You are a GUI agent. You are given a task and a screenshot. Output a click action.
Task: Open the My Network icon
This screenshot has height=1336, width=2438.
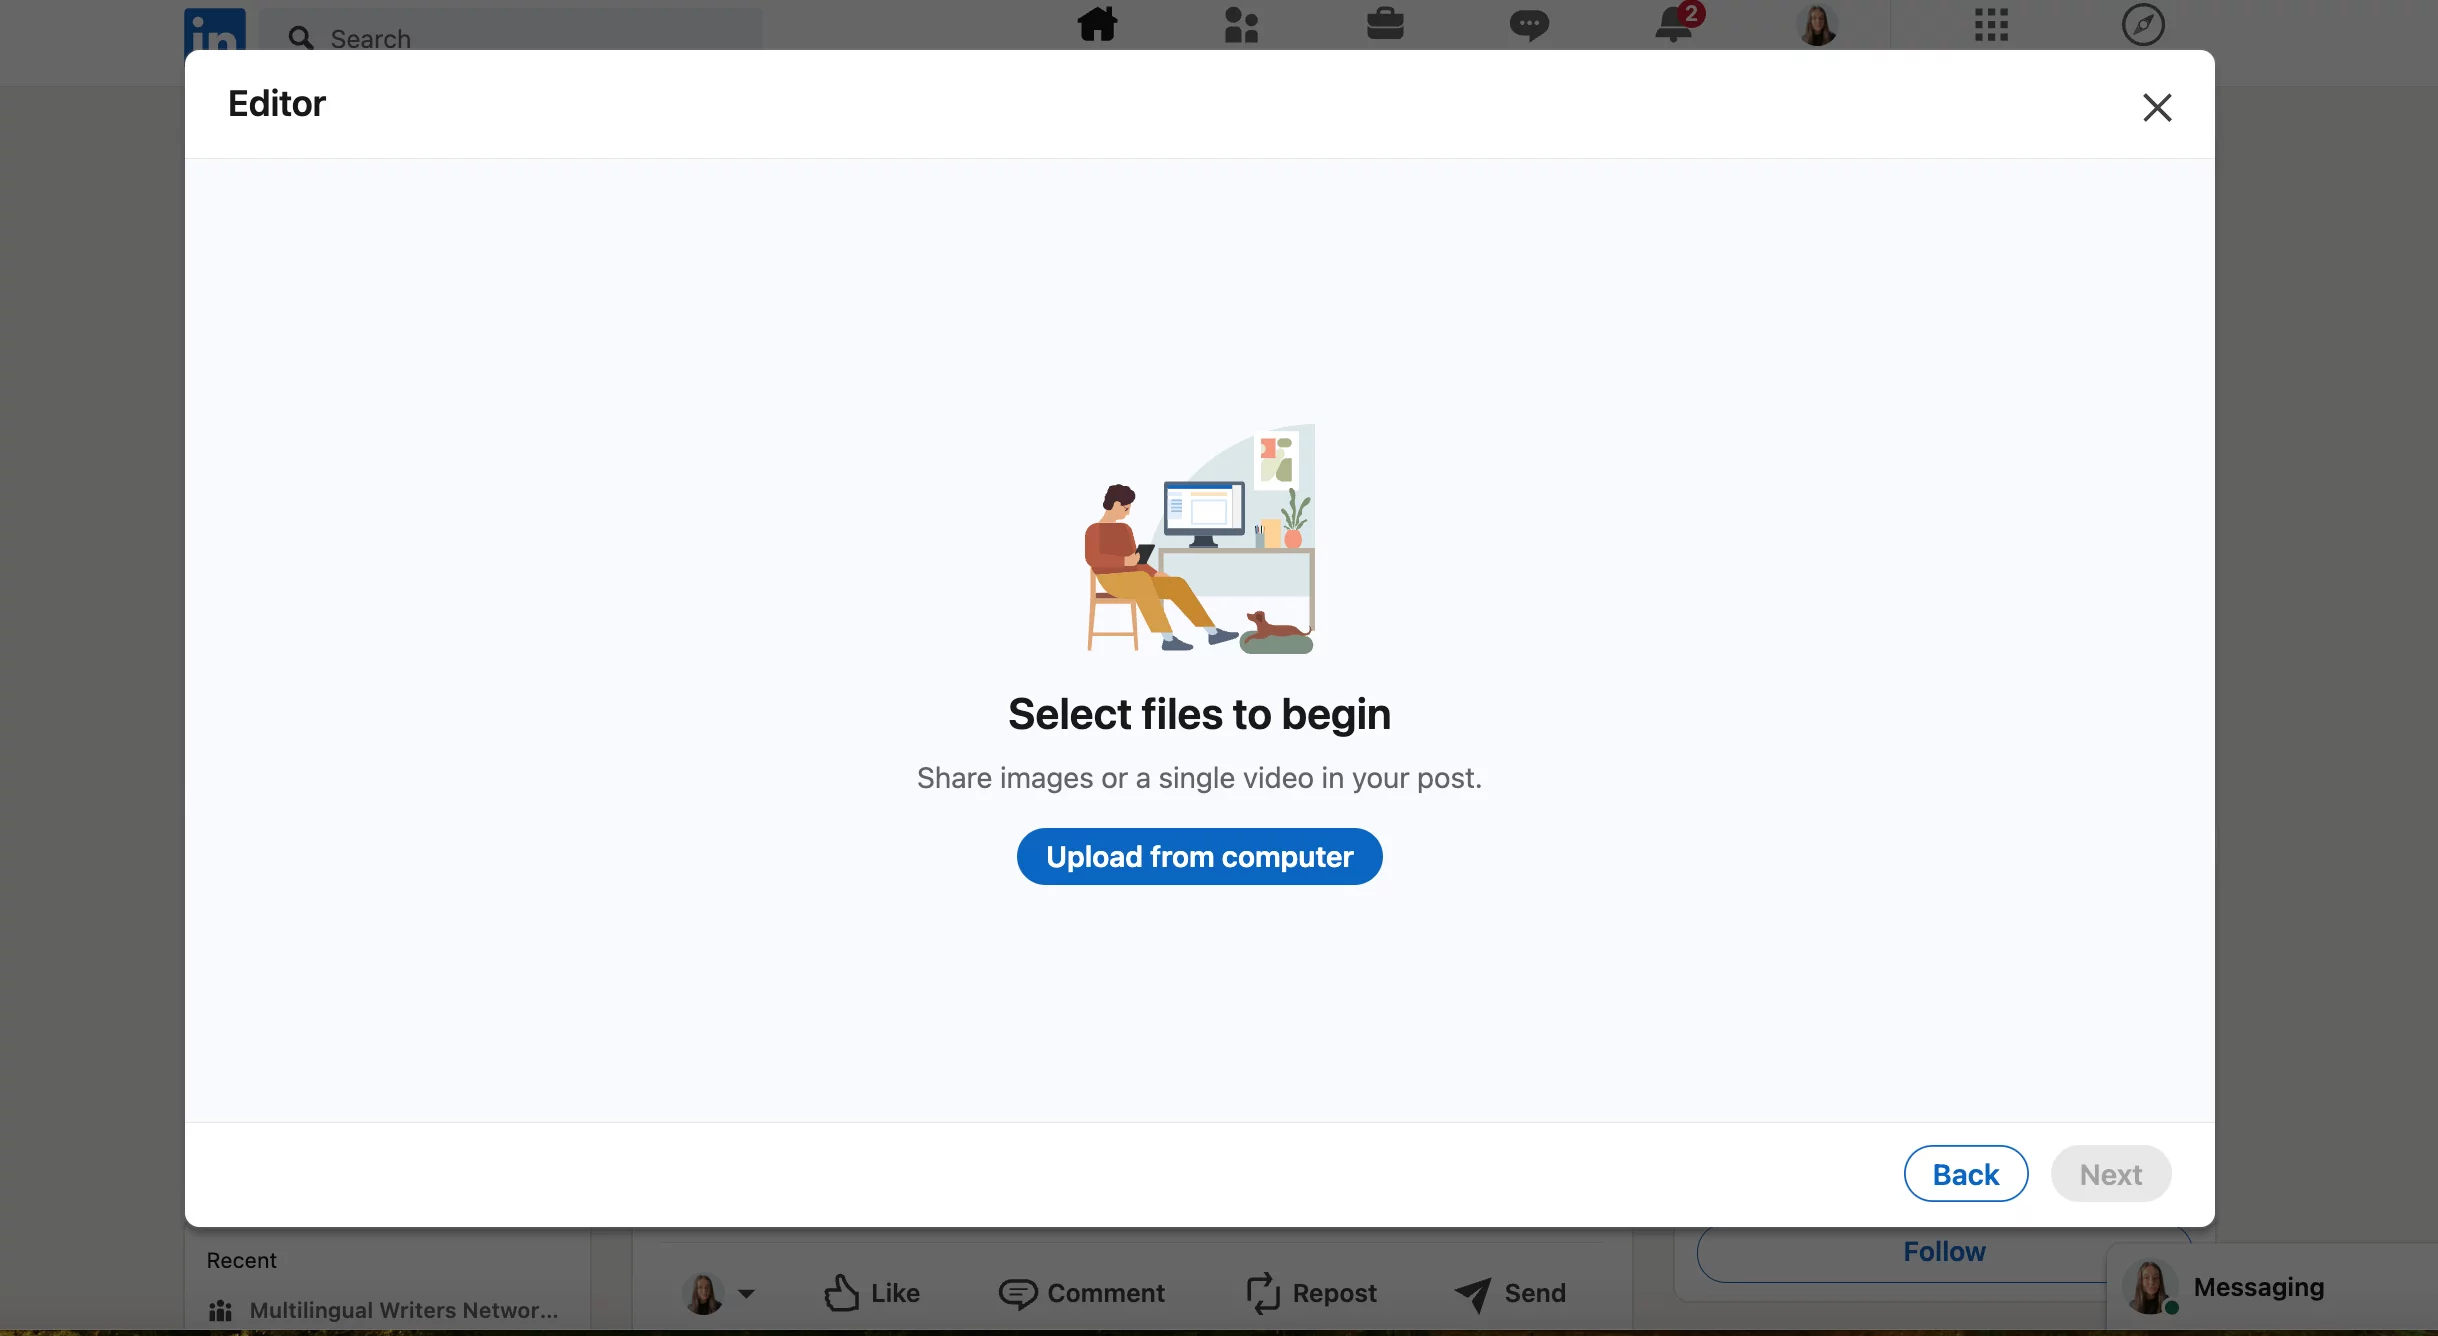coord(1242,23)
